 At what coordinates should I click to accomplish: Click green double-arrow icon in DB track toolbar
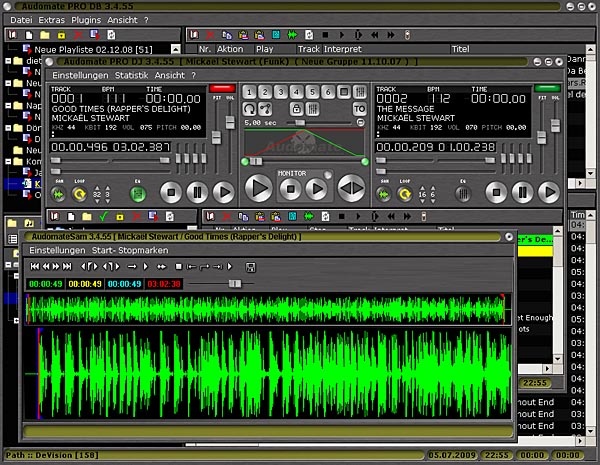pos(292,35)
